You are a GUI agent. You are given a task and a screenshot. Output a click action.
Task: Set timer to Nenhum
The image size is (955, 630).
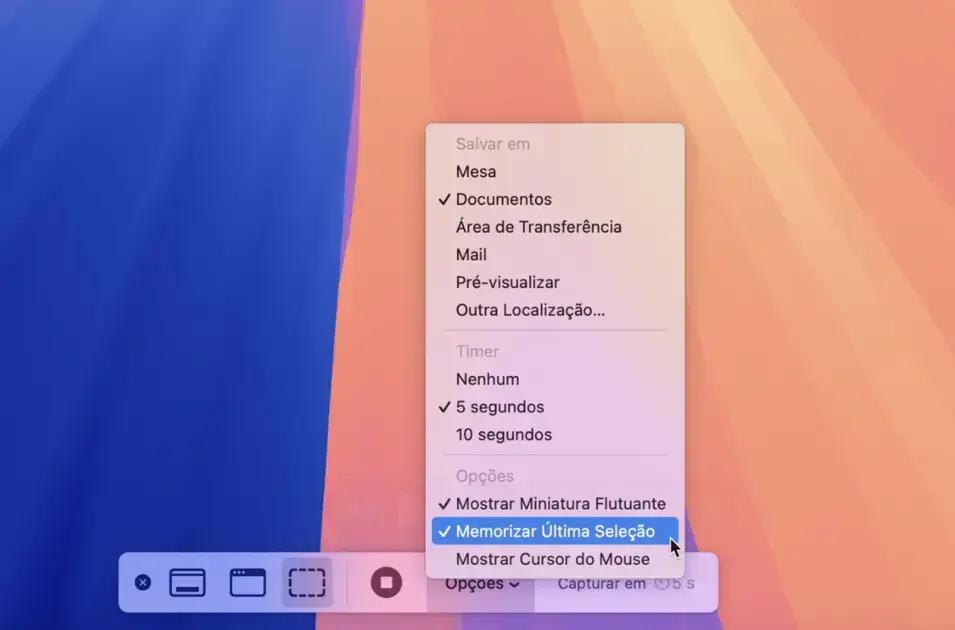(555, 380)
